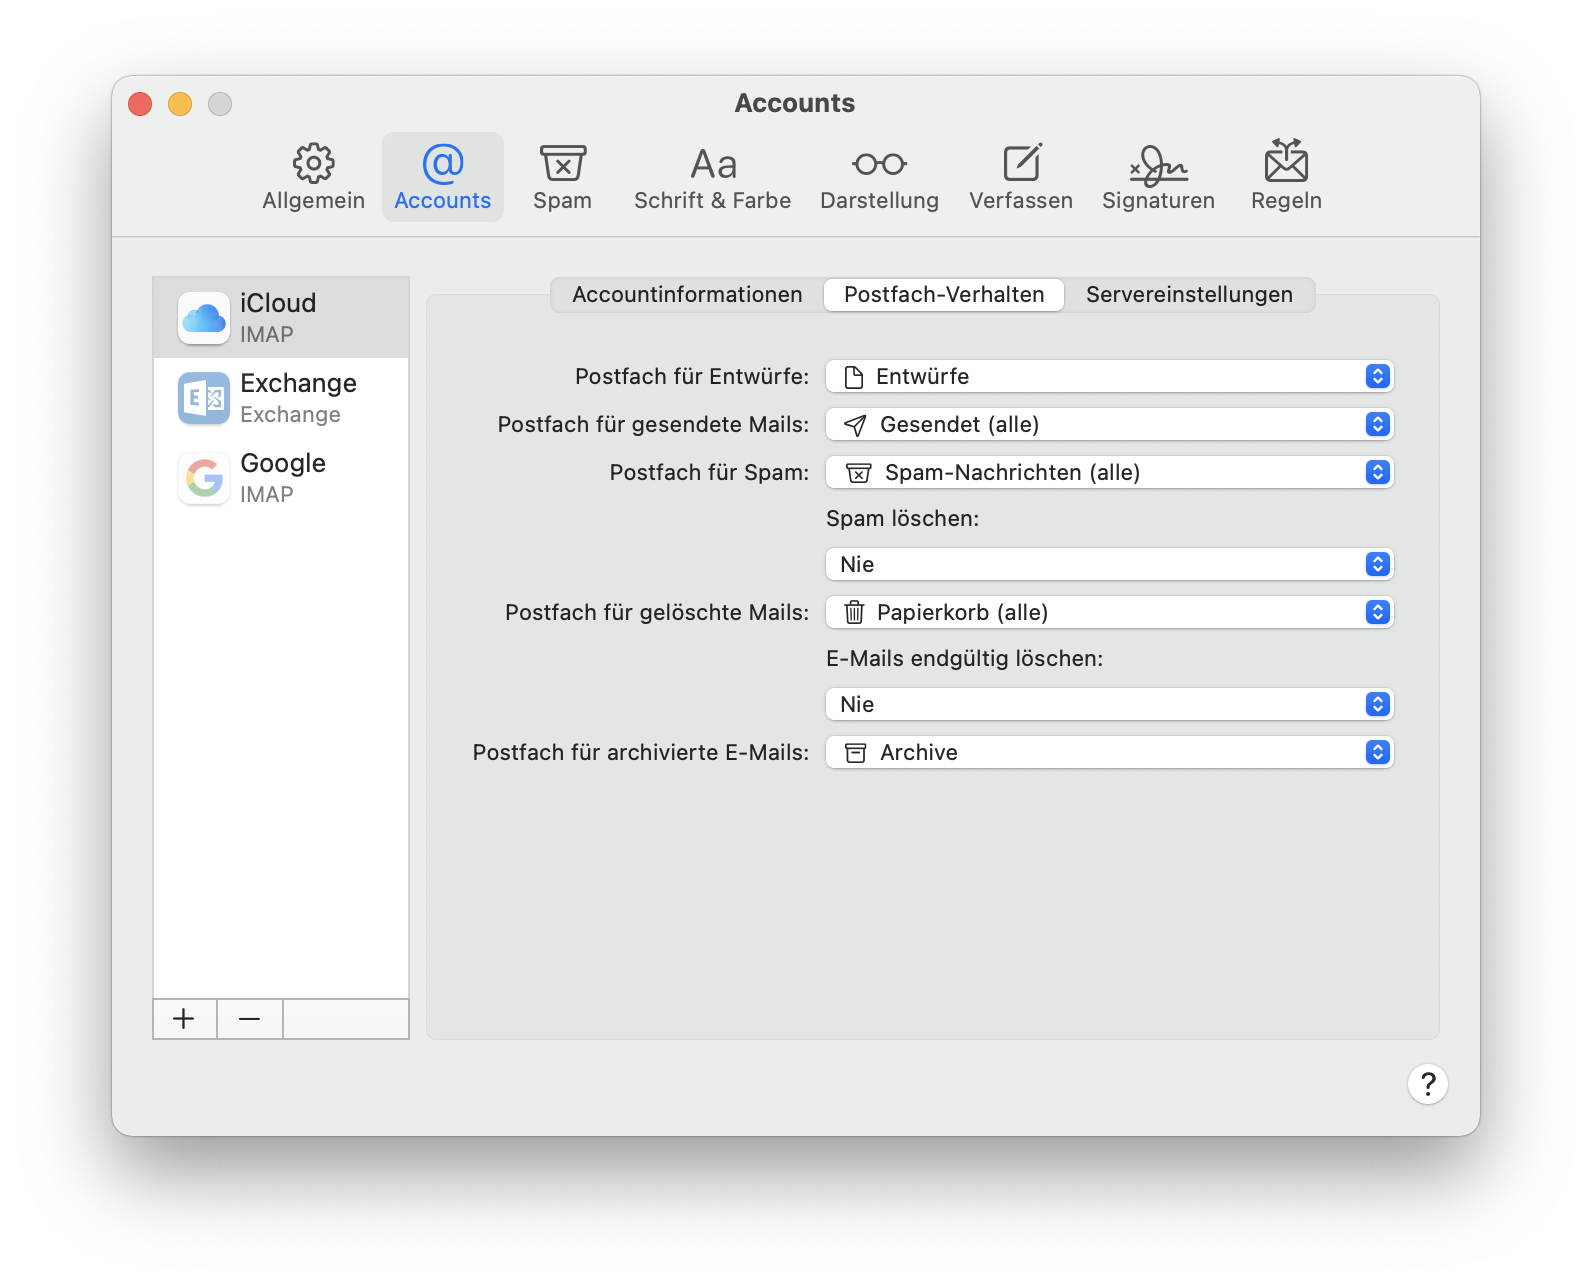Open the Darstellung glasses pane

(879, 177)
